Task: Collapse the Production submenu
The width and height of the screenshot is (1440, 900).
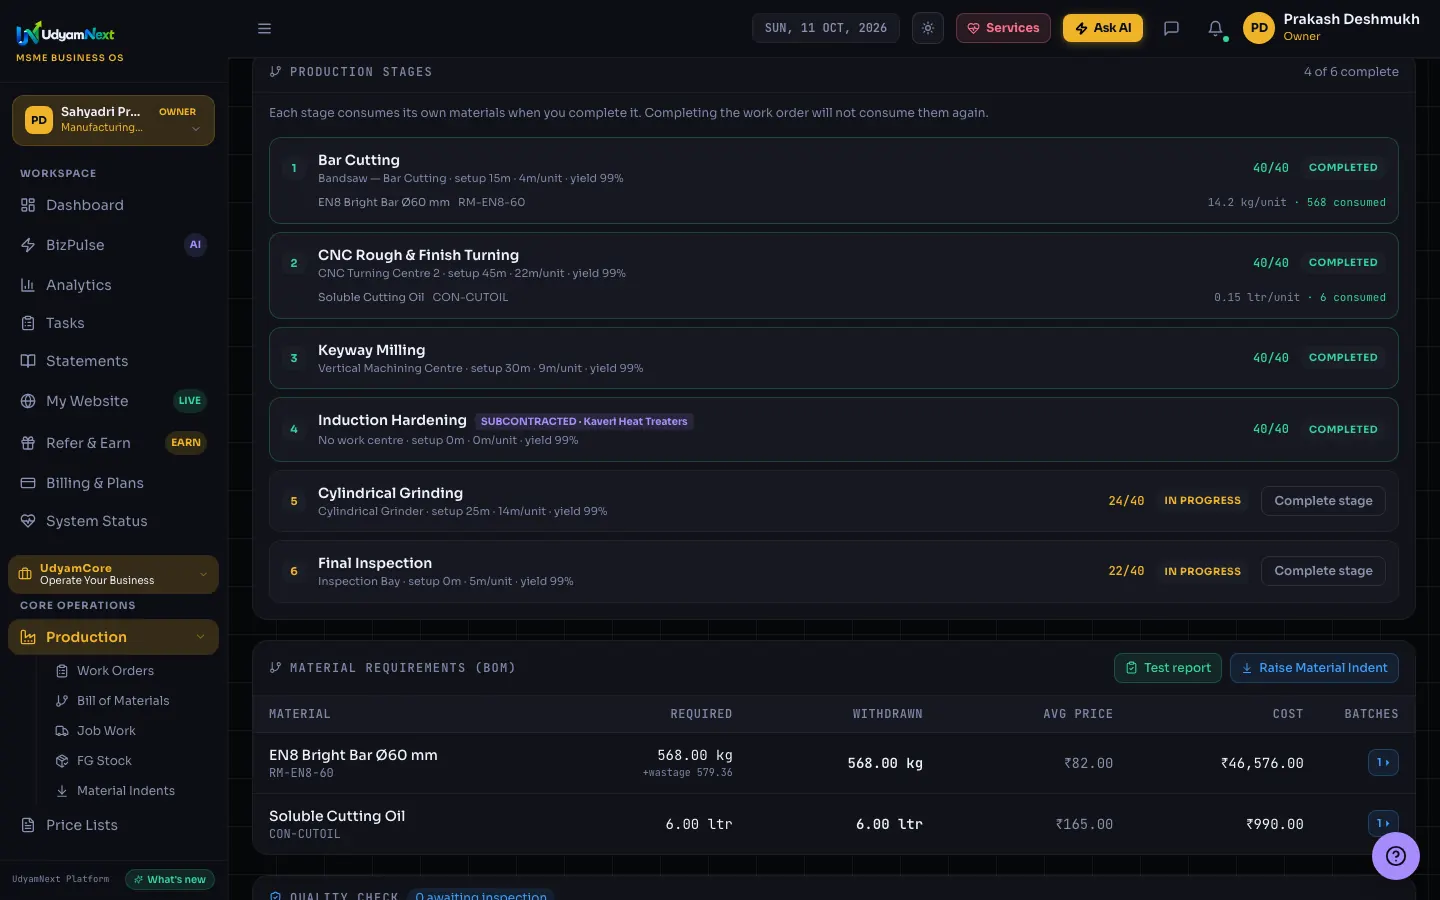Action: click(x=113, y=637)
